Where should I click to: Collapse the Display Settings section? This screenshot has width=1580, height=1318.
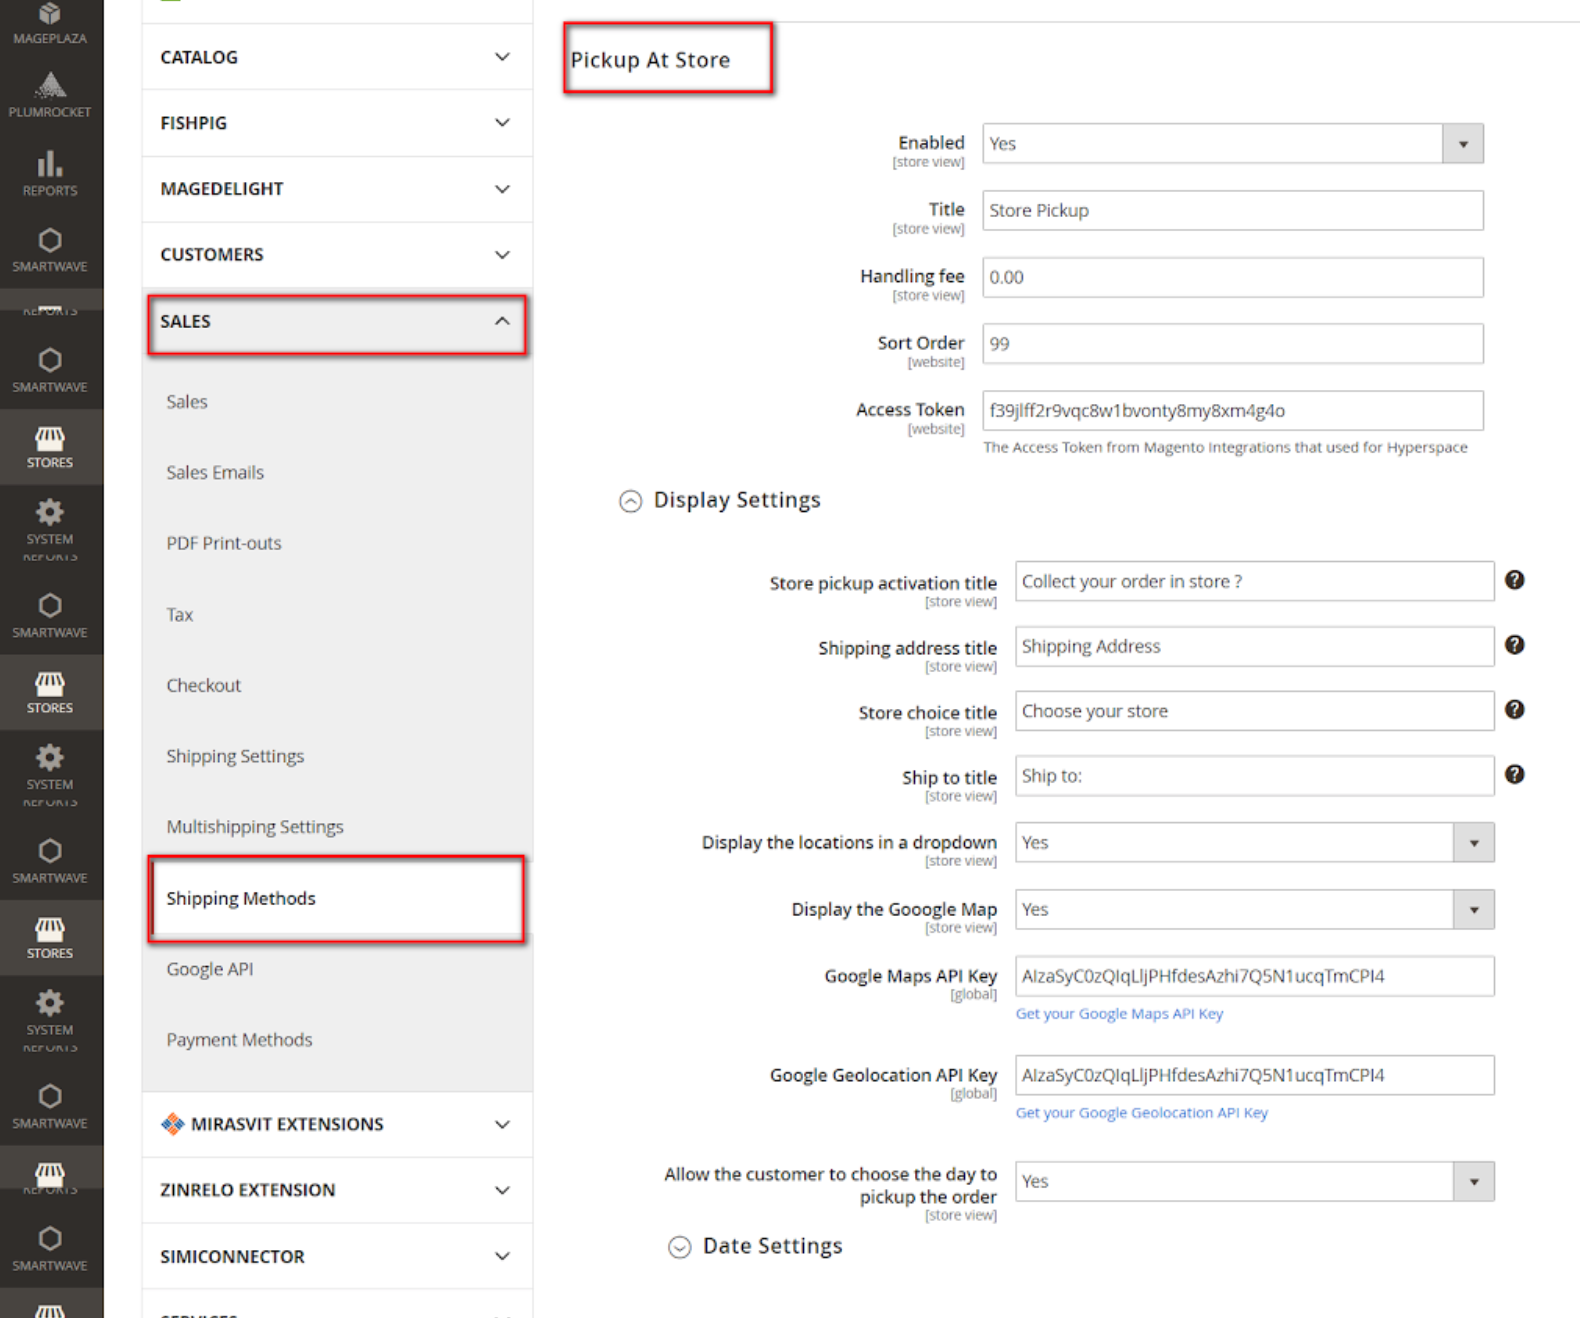pos(630,501)
